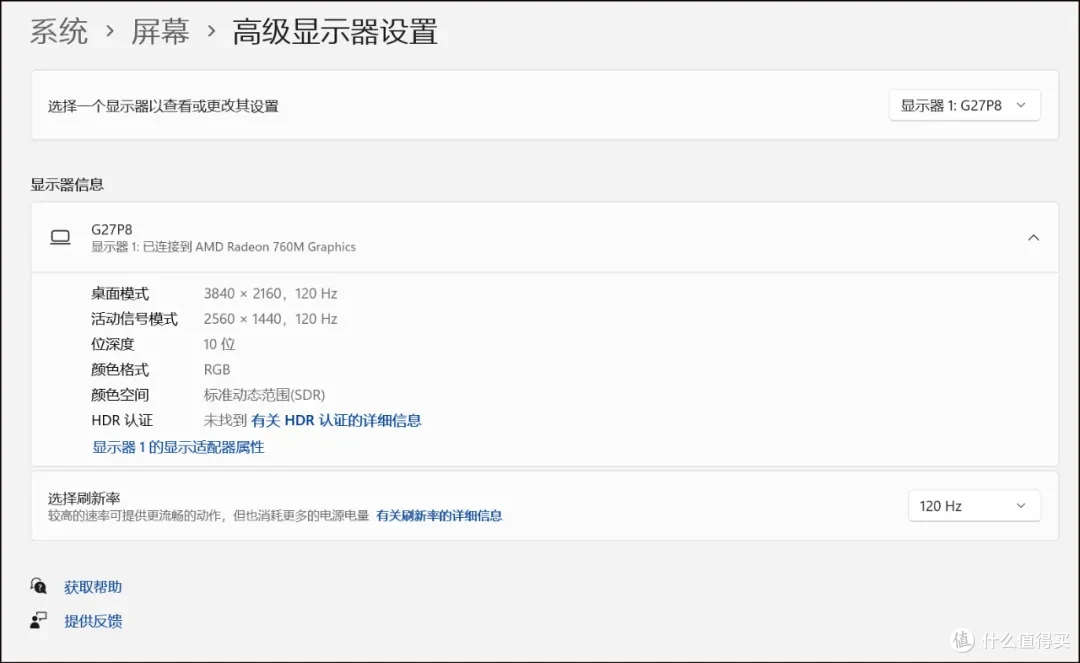Click the 位深度 label

click(x=112, y=344)
